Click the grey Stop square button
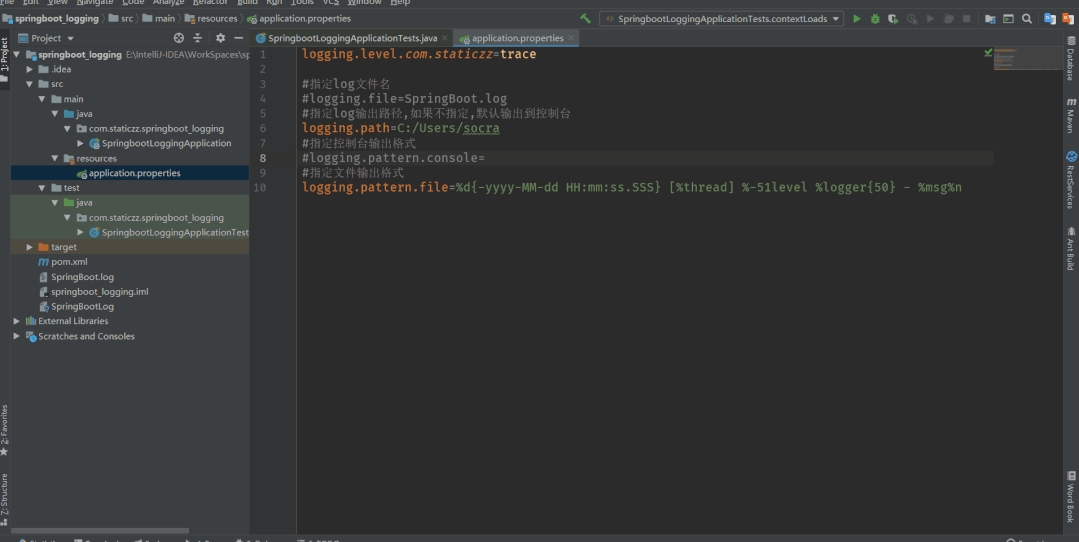Screen dimensions: 1079x542 point(966,19)
